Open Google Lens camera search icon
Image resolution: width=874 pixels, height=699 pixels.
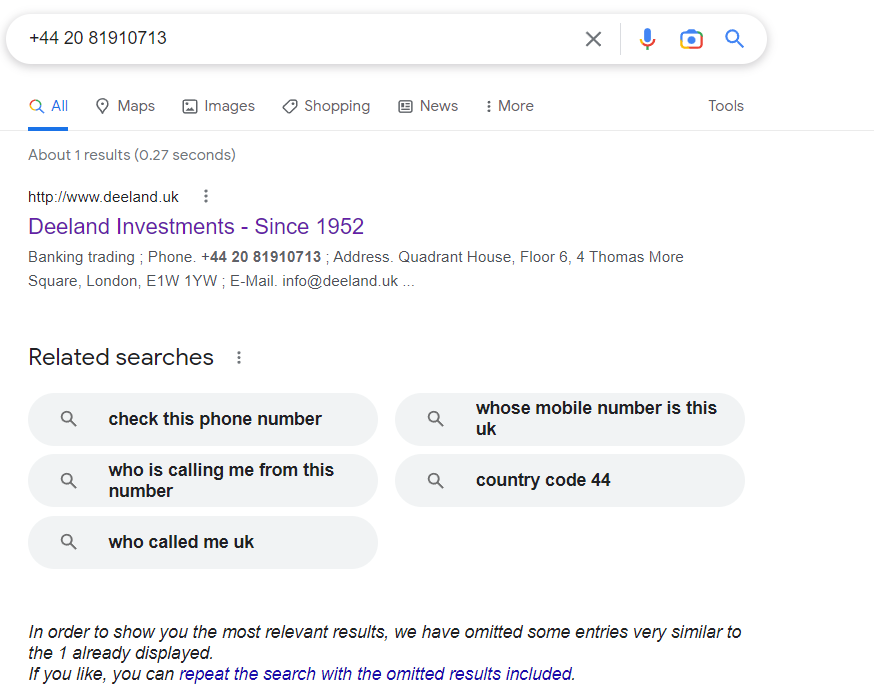click(691, 39)
